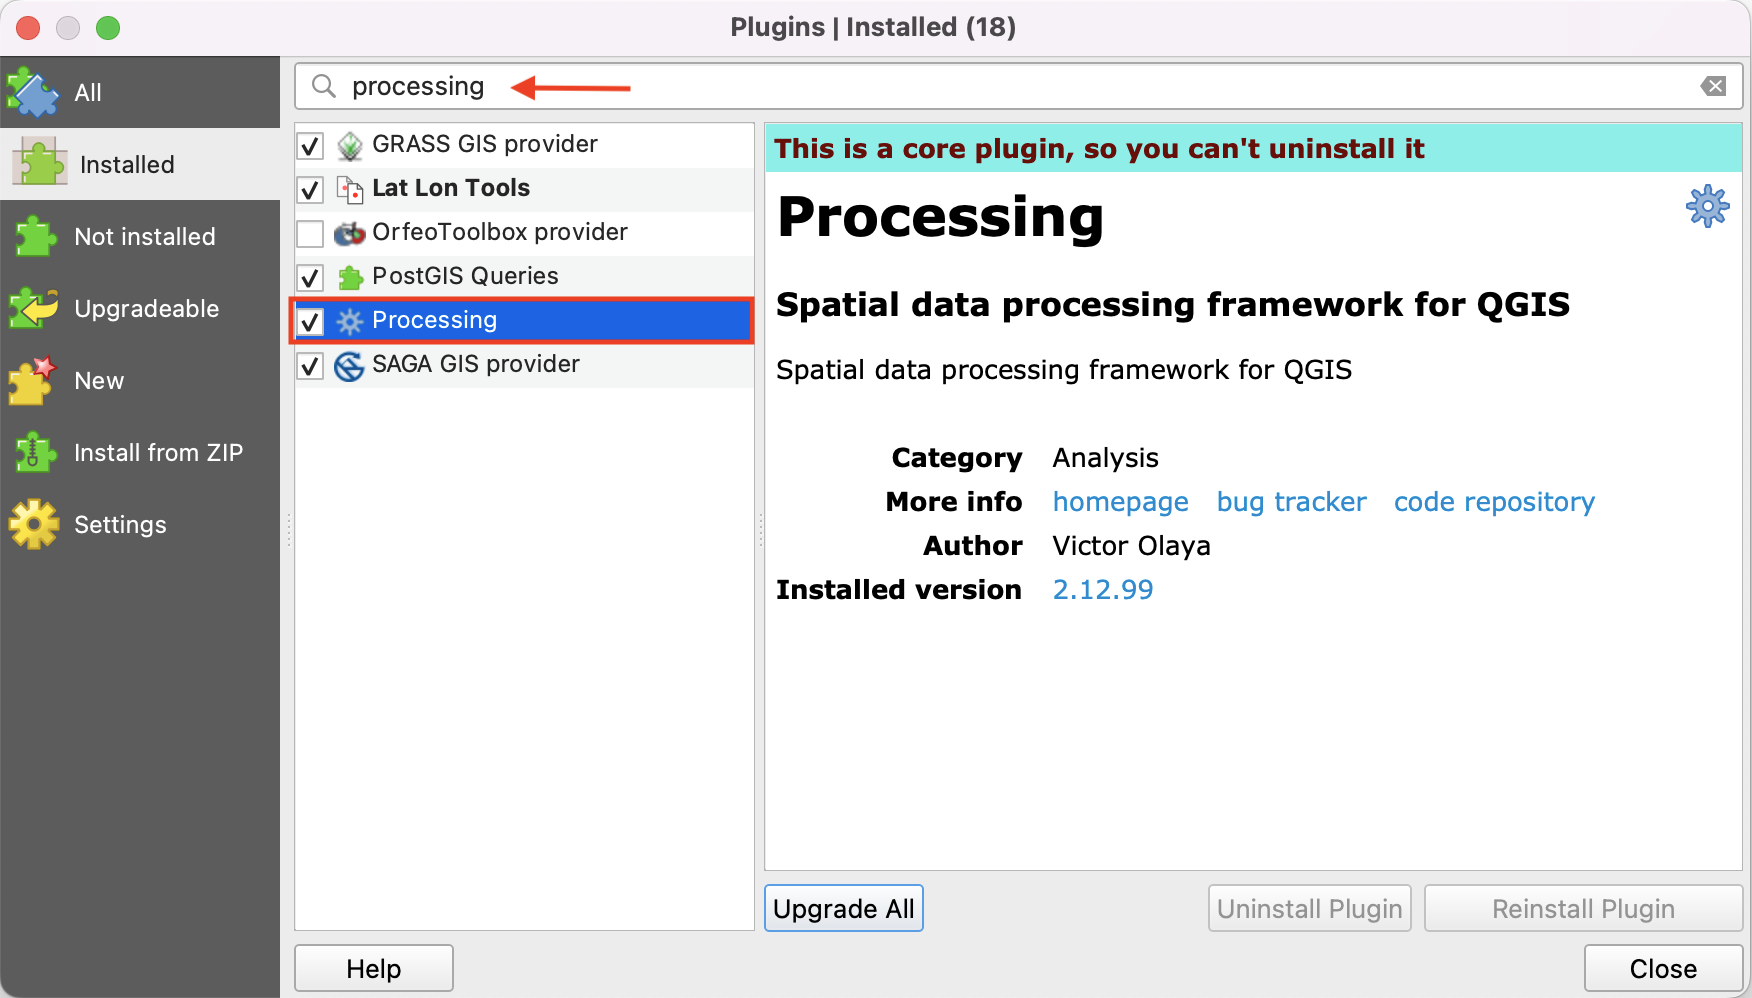The width and height of the screenshot is (1752, 998).
Task: Click the plugin search input field
Action: coord(1000,86)
